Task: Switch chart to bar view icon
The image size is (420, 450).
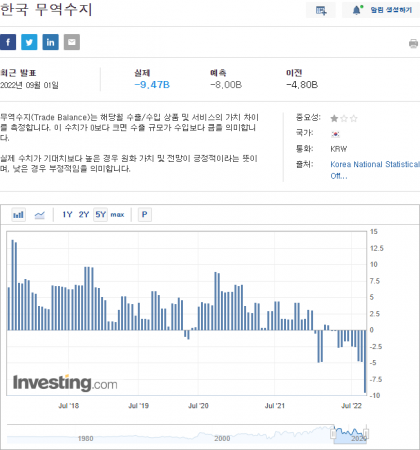Action: pyautogui.click(x=18, y=215)
